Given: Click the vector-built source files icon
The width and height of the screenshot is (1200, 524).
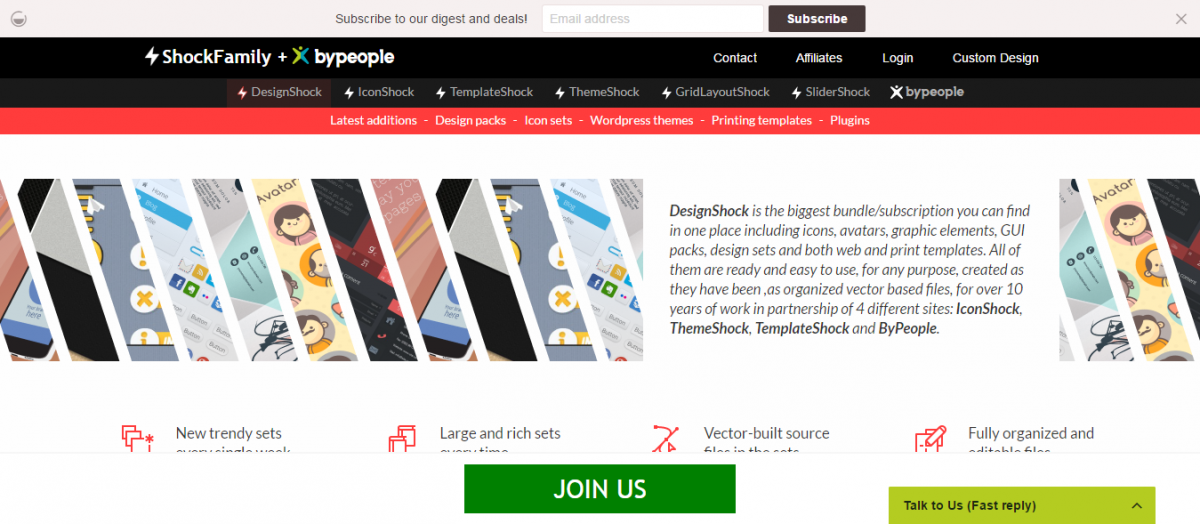Looking at the screenshot, I should click(x=665, y=439).
